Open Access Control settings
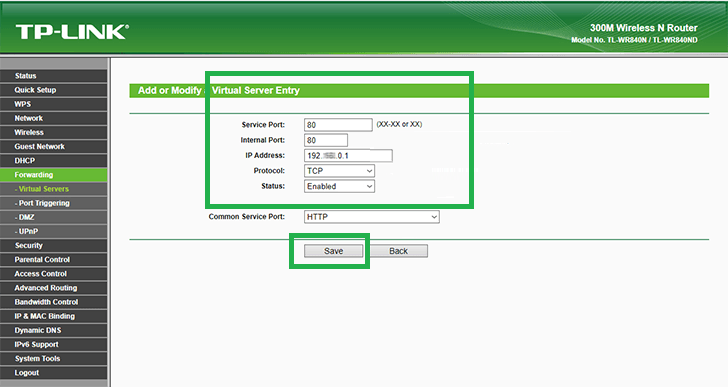Viewport: 728px width, 387px height. (54, 274)
